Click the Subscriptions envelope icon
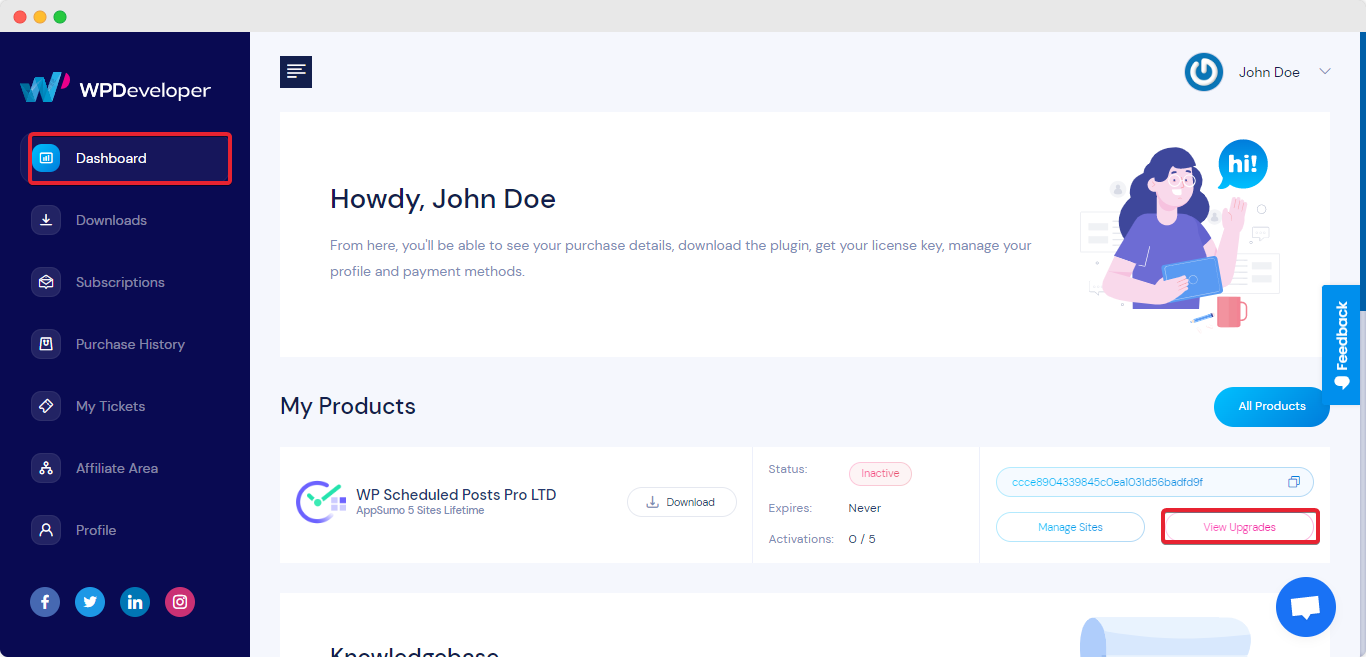Viewport: 1366px width, 657px height. [46, 282]
